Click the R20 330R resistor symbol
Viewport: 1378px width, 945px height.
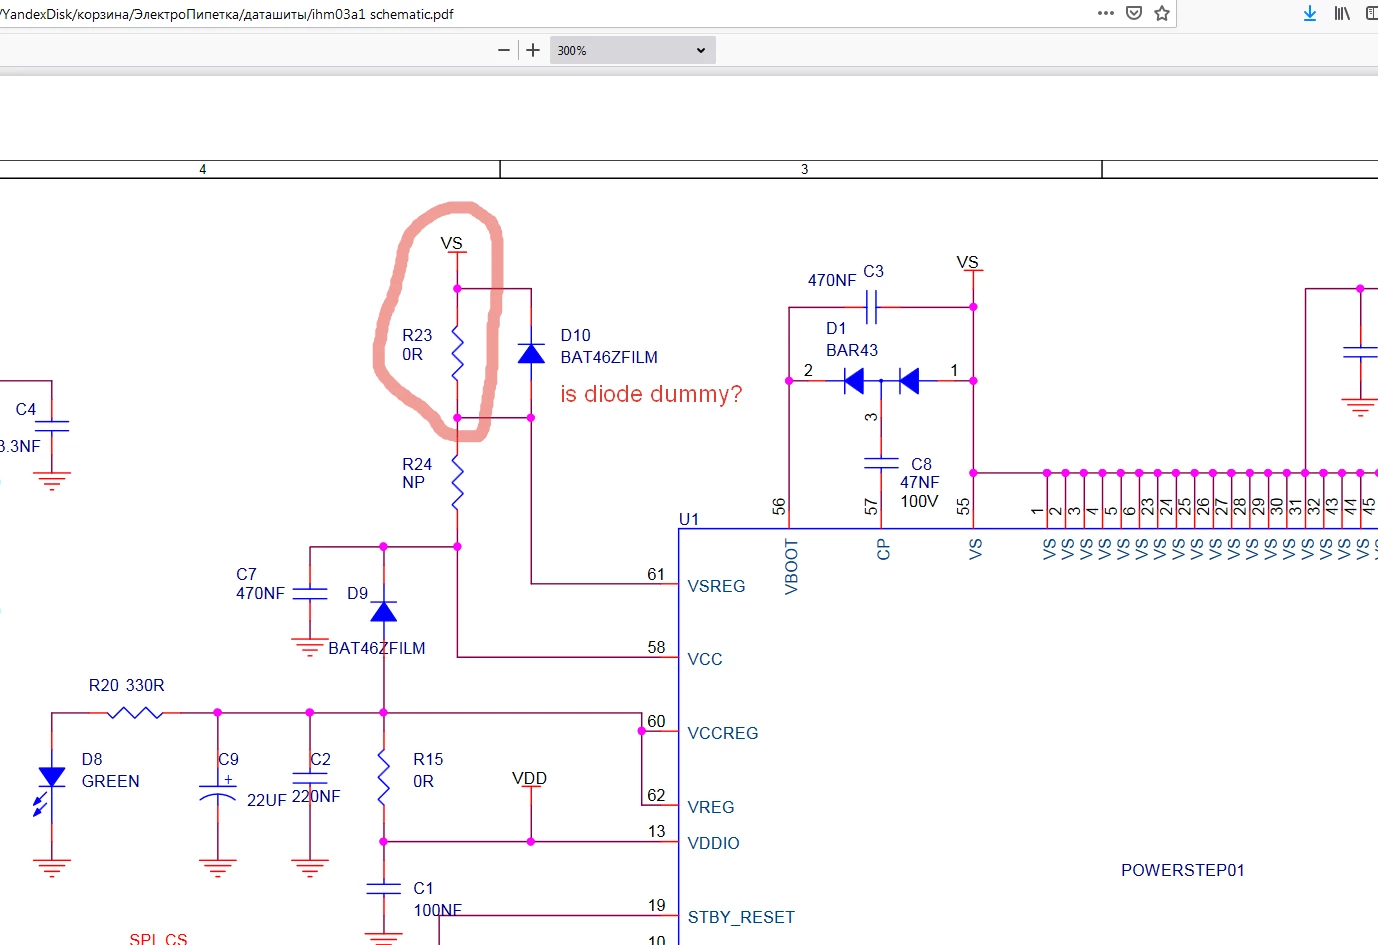pos(135,713)
